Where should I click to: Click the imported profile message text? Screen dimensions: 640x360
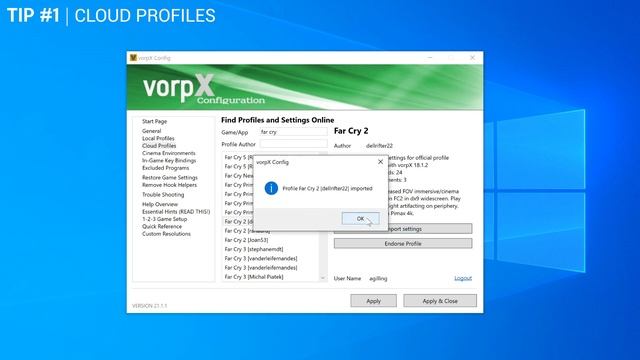(327, 189)
